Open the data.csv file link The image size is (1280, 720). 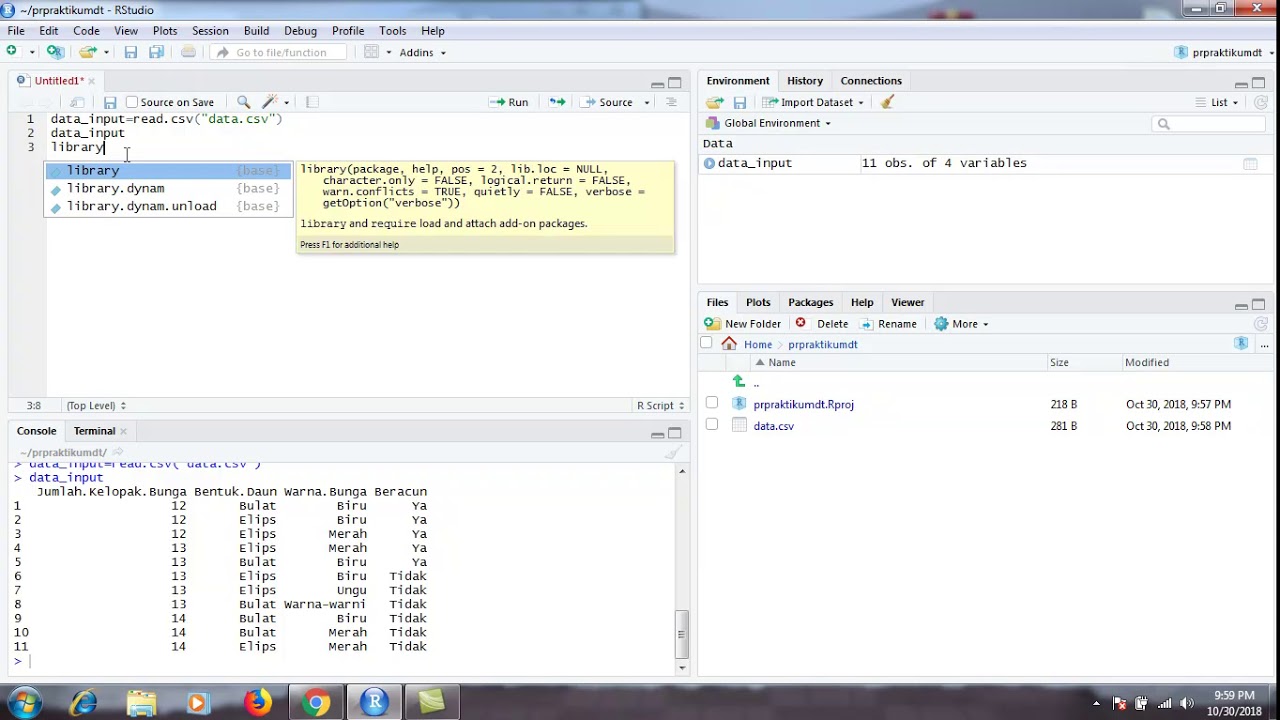pyautogui.click(x=773, y=426)
